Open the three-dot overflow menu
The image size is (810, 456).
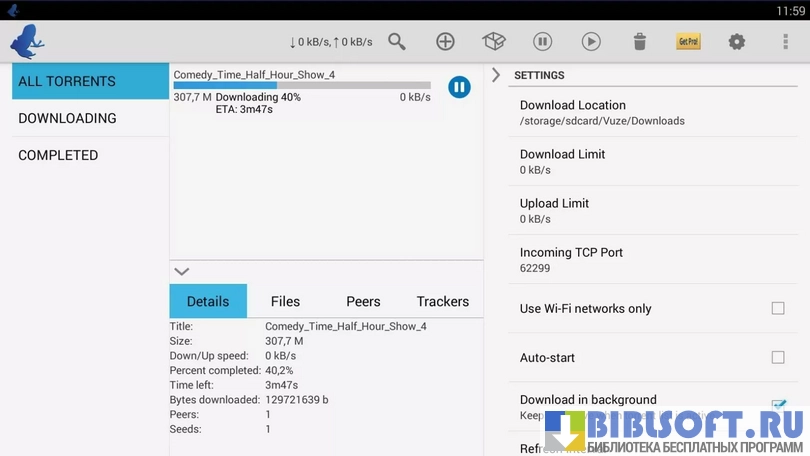click(x=785, y=41)
